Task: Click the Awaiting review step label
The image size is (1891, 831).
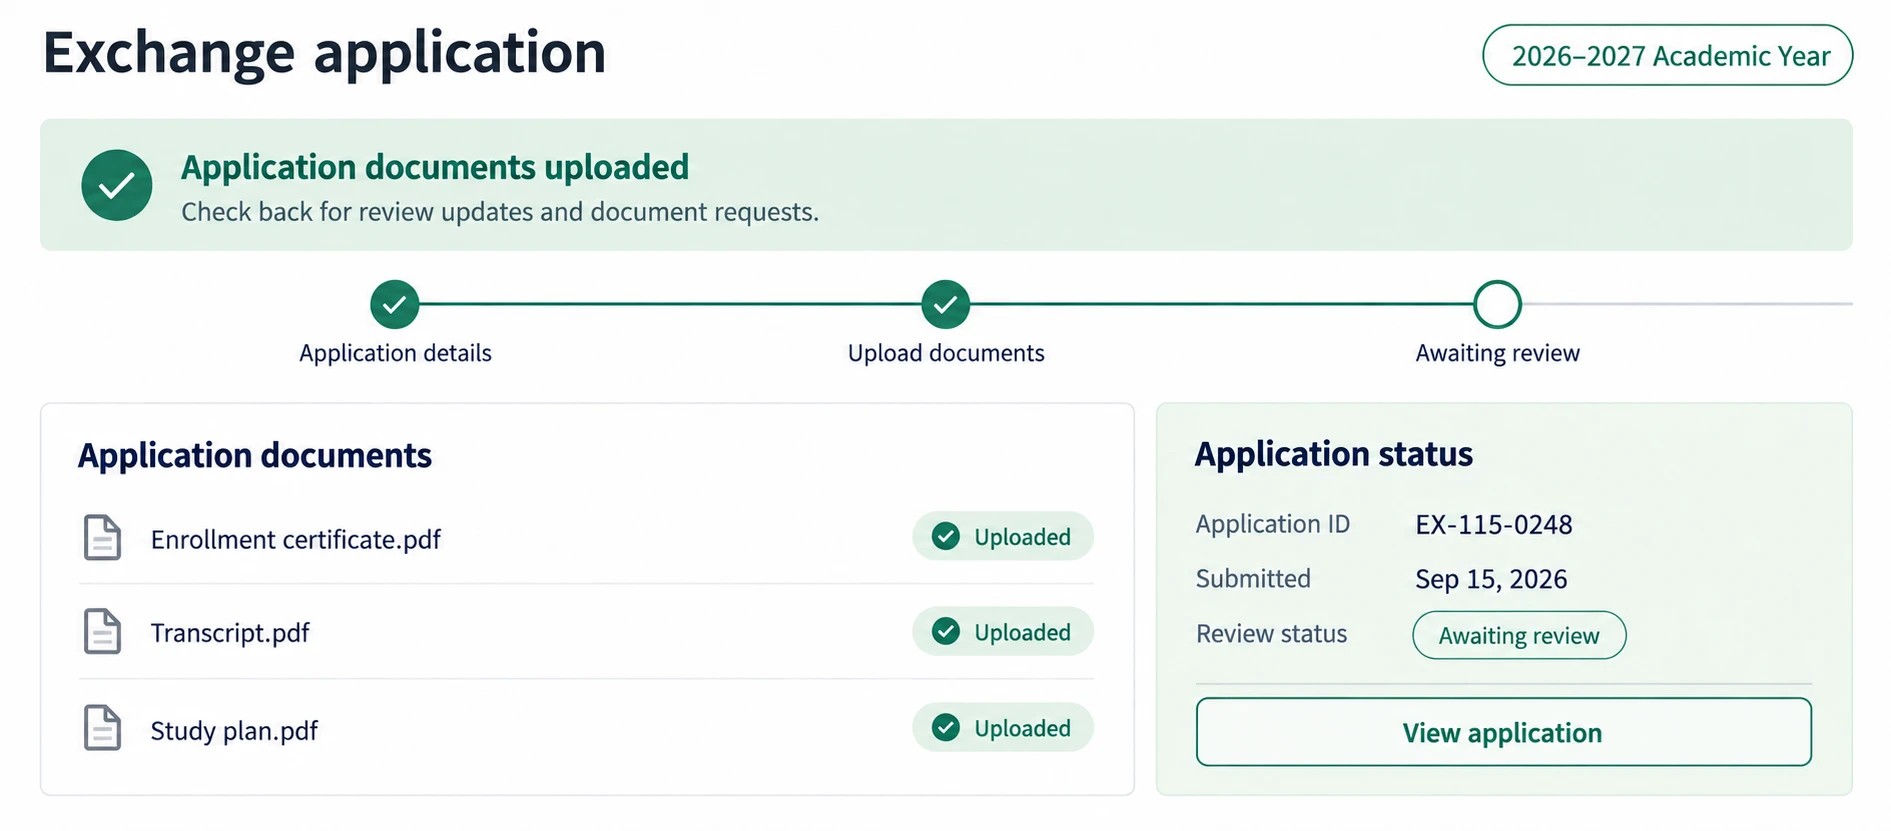Action: pos(1497,353)
